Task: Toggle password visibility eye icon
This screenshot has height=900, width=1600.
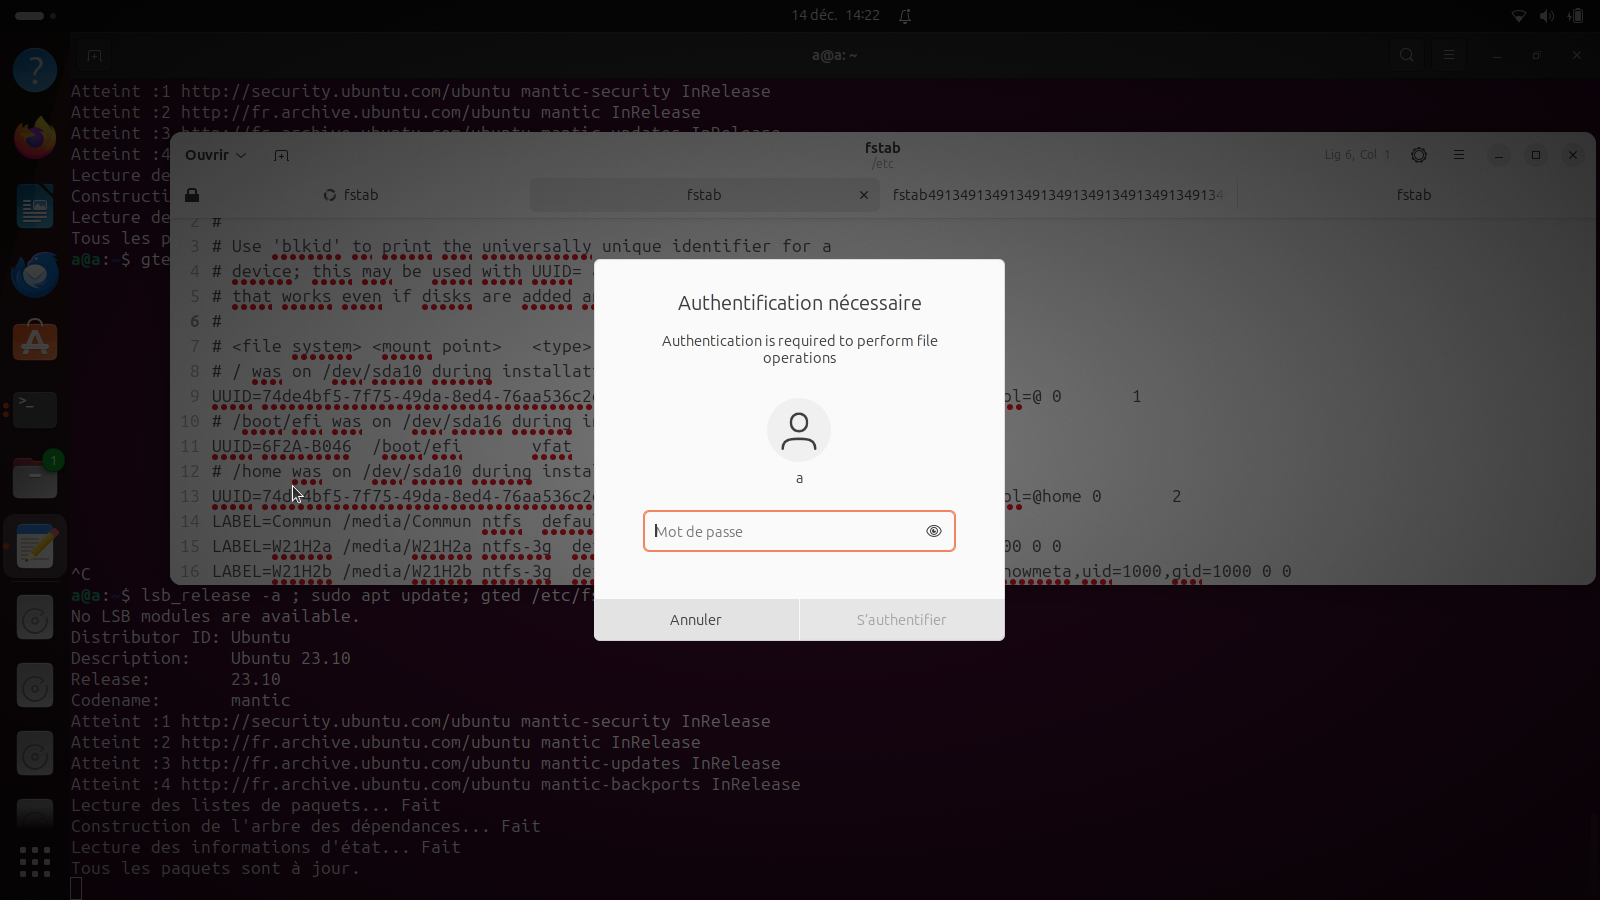Action: click(934, 531)
